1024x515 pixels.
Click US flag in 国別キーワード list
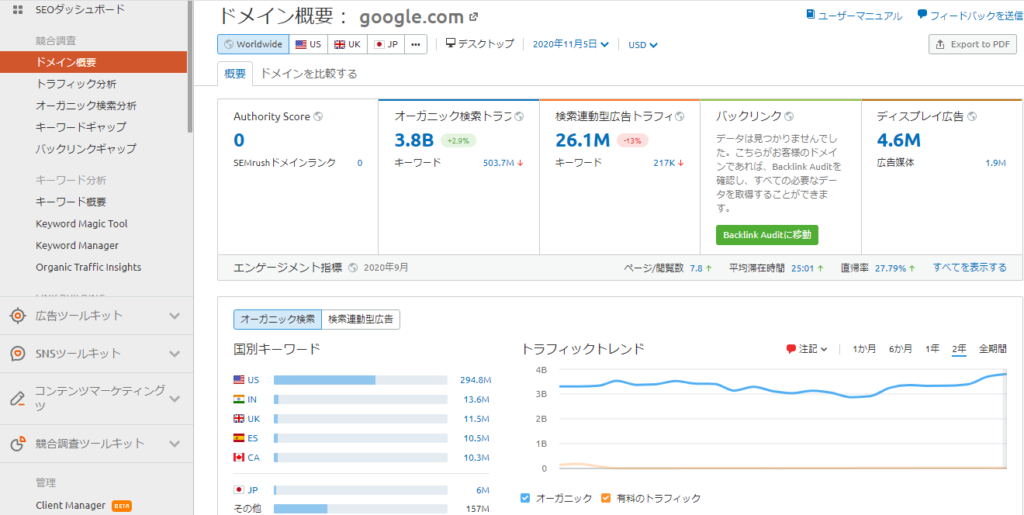point(238,380)
